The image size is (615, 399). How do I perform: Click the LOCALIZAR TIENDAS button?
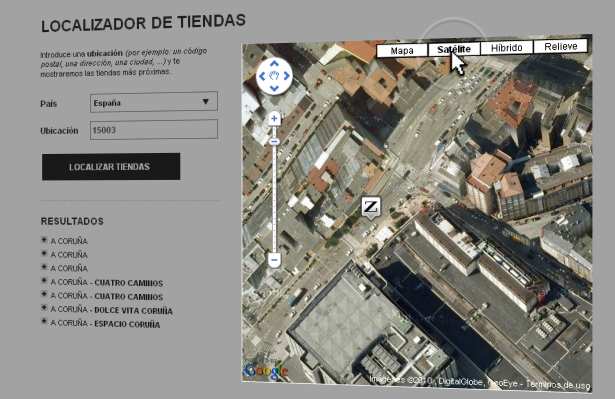(x=111, y=167)
